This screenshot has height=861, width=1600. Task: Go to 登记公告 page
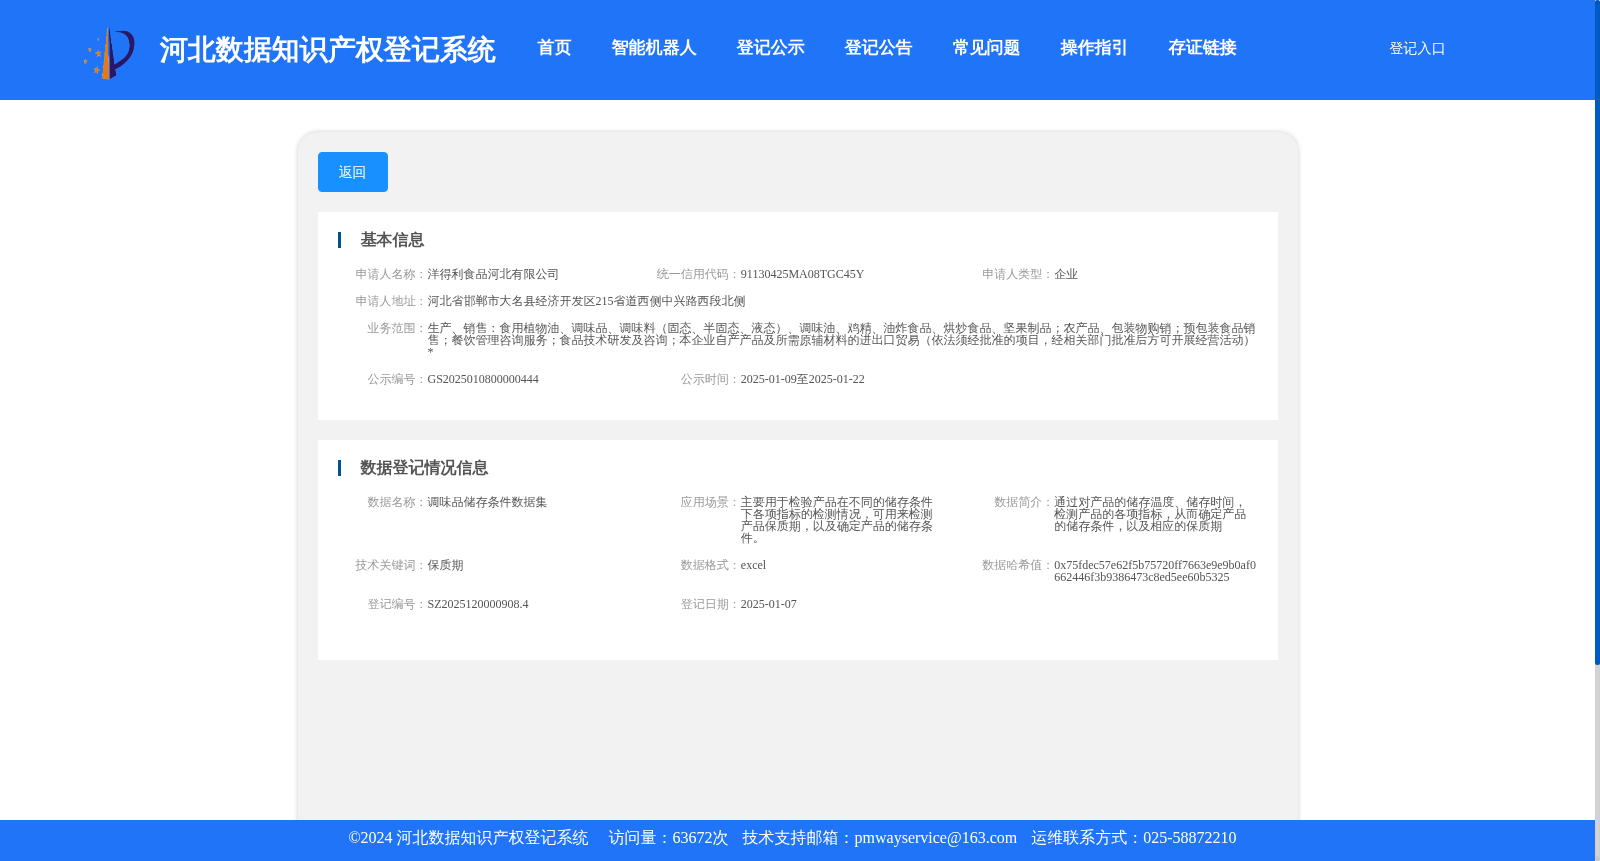point(879,48)
